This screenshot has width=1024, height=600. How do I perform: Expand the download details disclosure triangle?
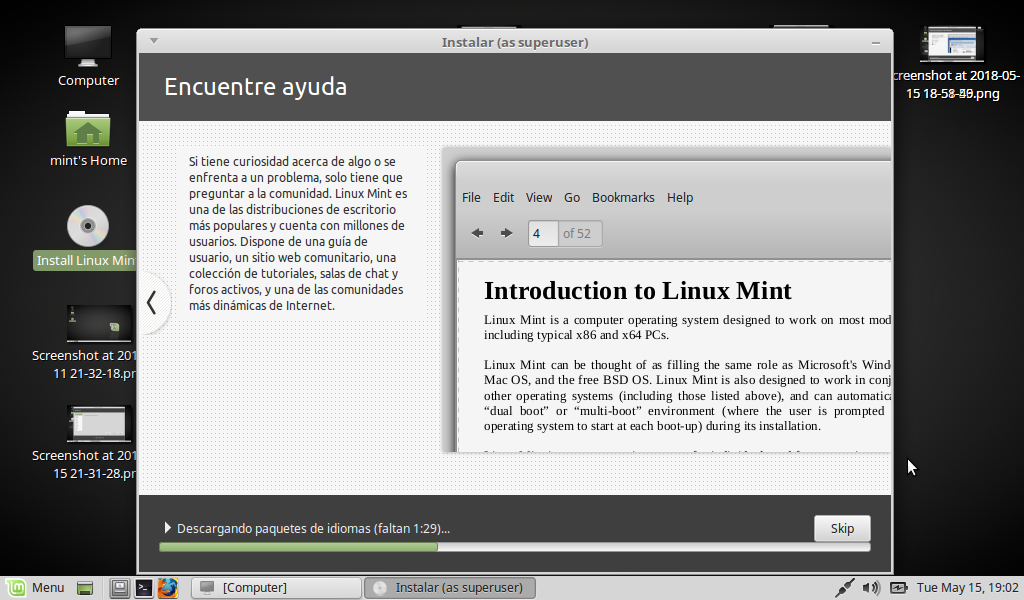pyautogui.click(x=168, y=528)
